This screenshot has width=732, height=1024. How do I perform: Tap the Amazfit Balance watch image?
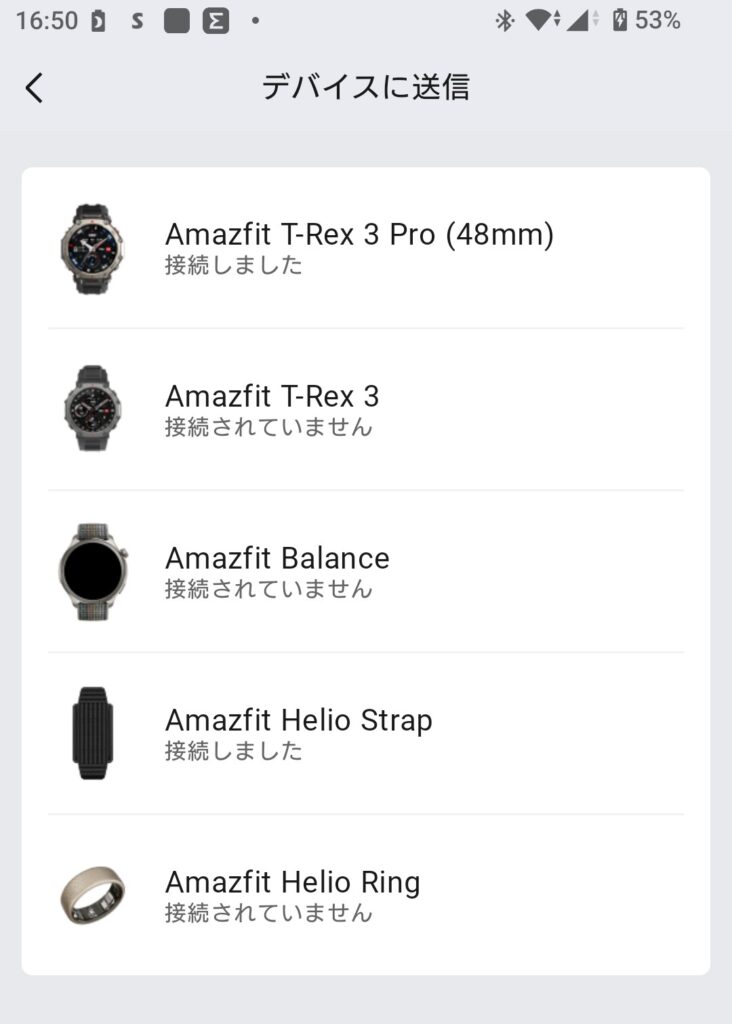(92, 571)
